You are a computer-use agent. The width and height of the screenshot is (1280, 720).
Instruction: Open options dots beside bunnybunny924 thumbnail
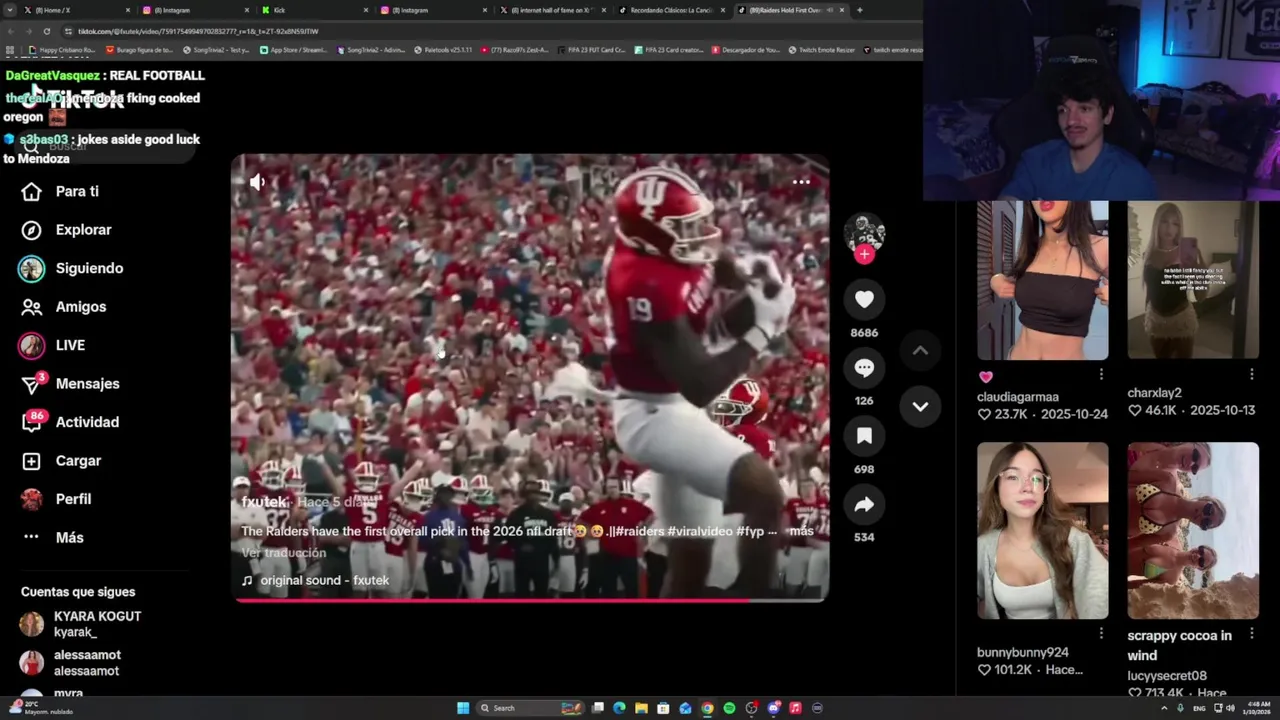pos(1101,633)
